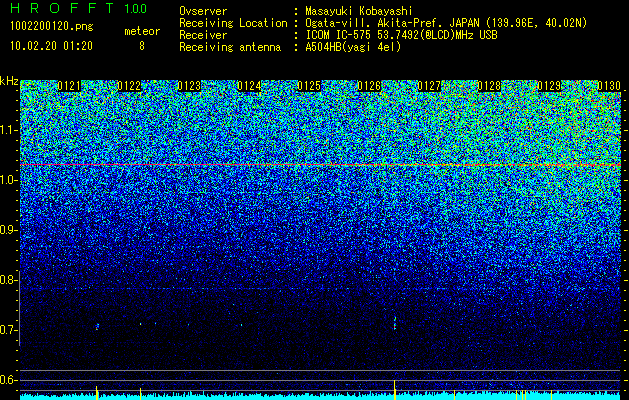Click the 0129 time marker

tap(549, 86)
